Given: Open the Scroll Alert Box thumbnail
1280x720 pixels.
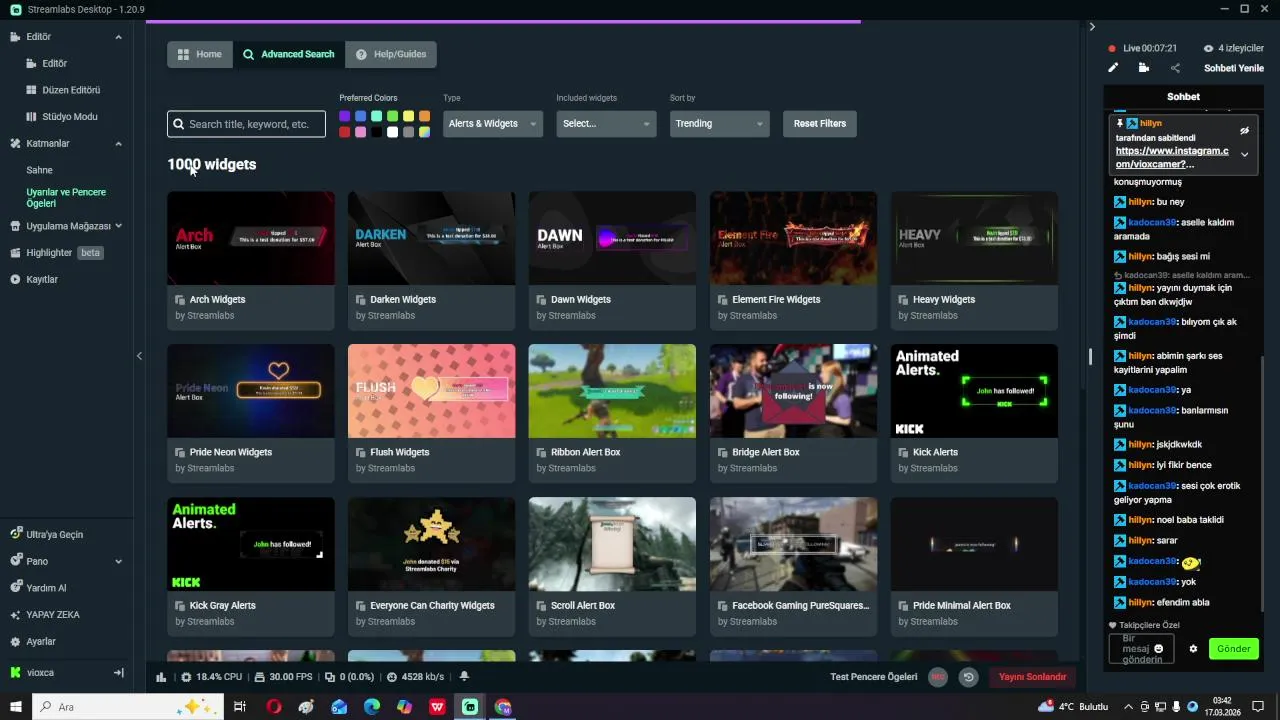Looking at the screenshot, I should [x=612, y=544].
